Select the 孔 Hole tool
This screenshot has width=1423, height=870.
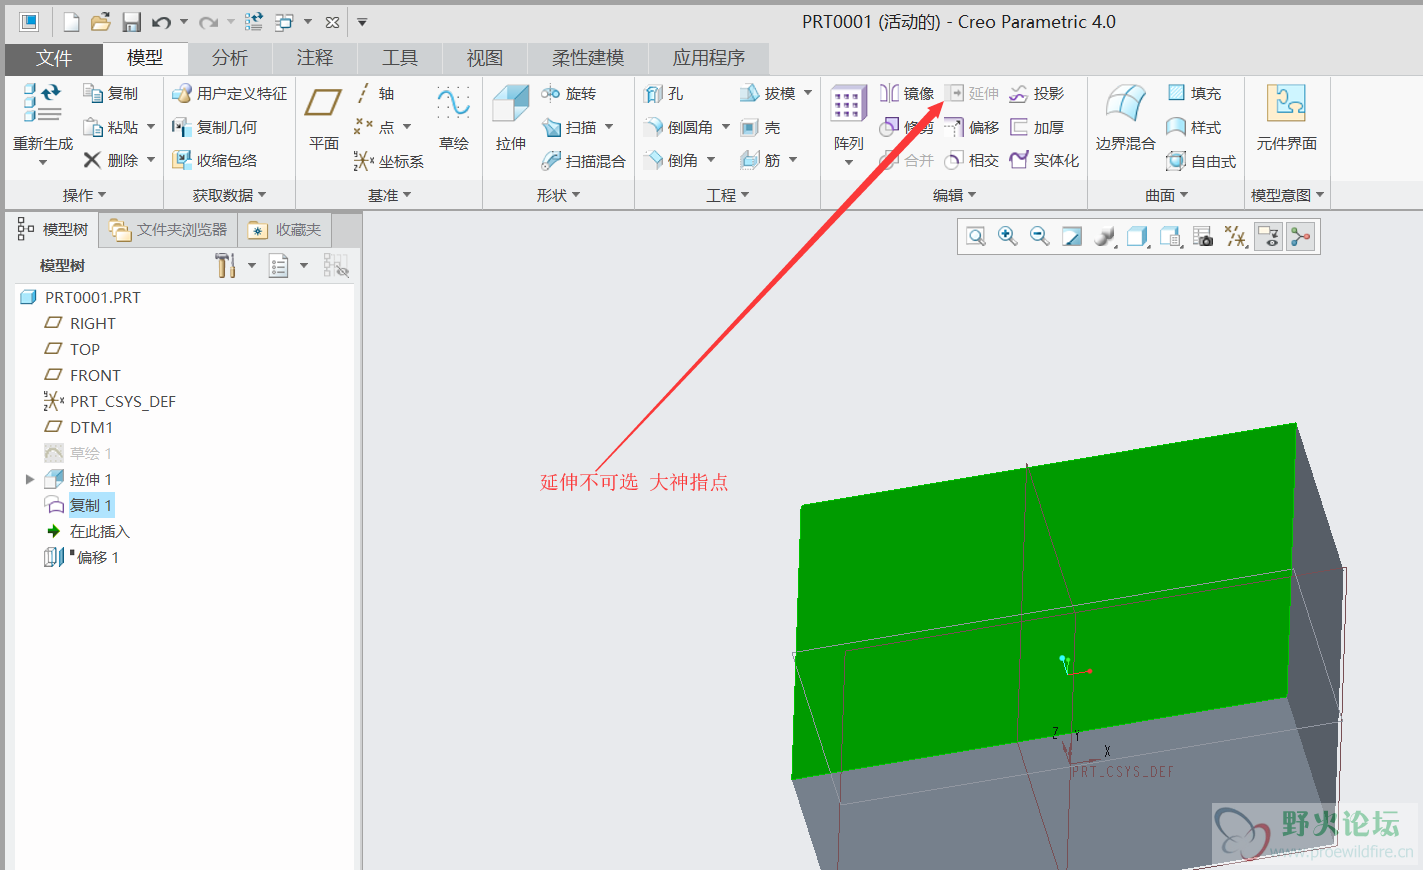point(664,94)
